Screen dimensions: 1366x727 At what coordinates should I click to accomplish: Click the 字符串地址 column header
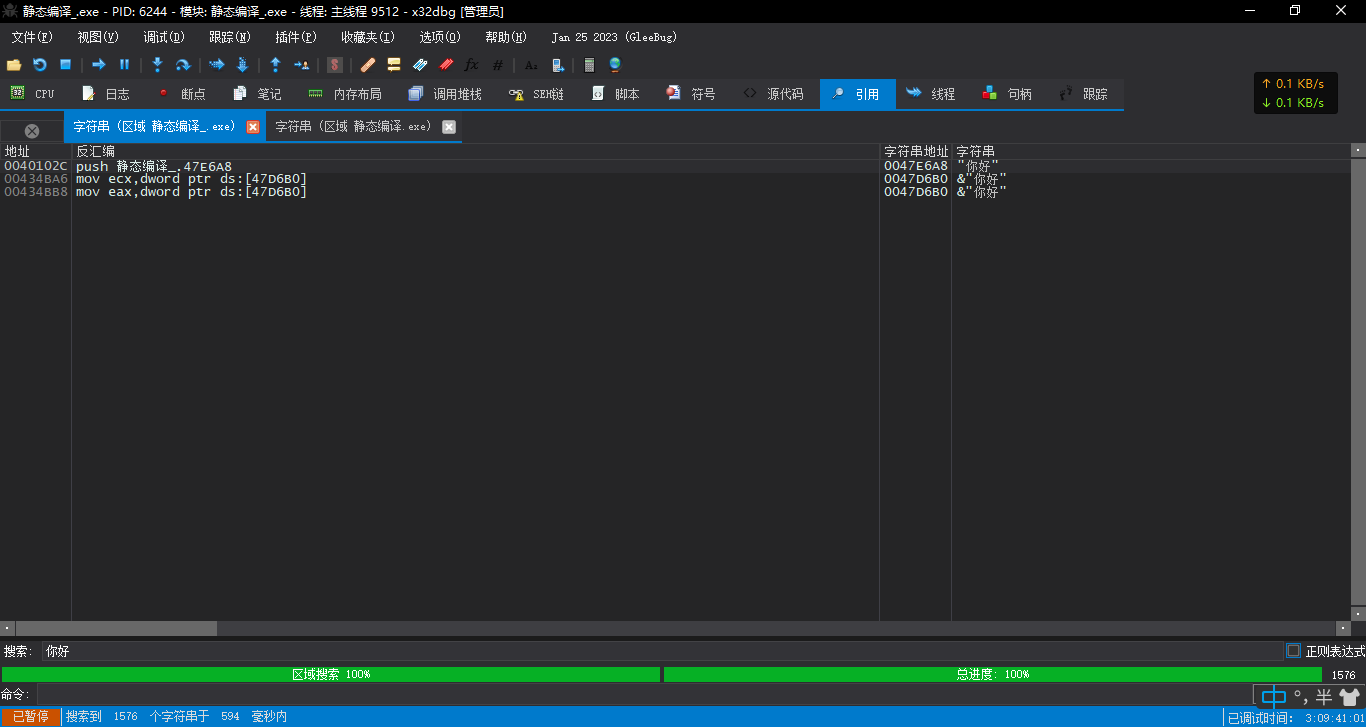(x=915, y=151)
